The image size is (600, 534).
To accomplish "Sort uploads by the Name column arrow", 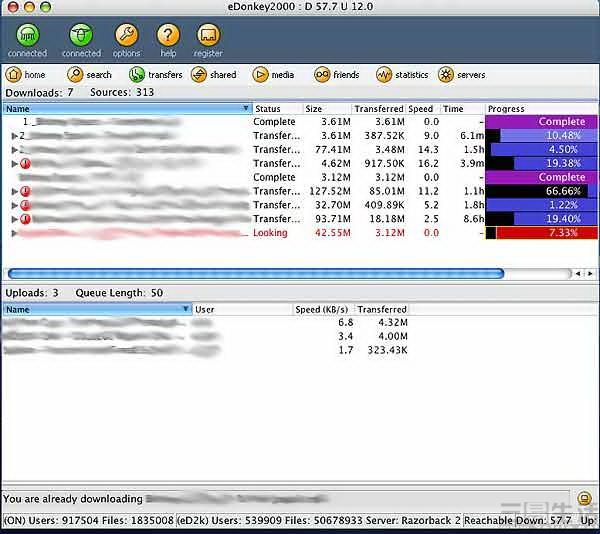I will [186, 309].
